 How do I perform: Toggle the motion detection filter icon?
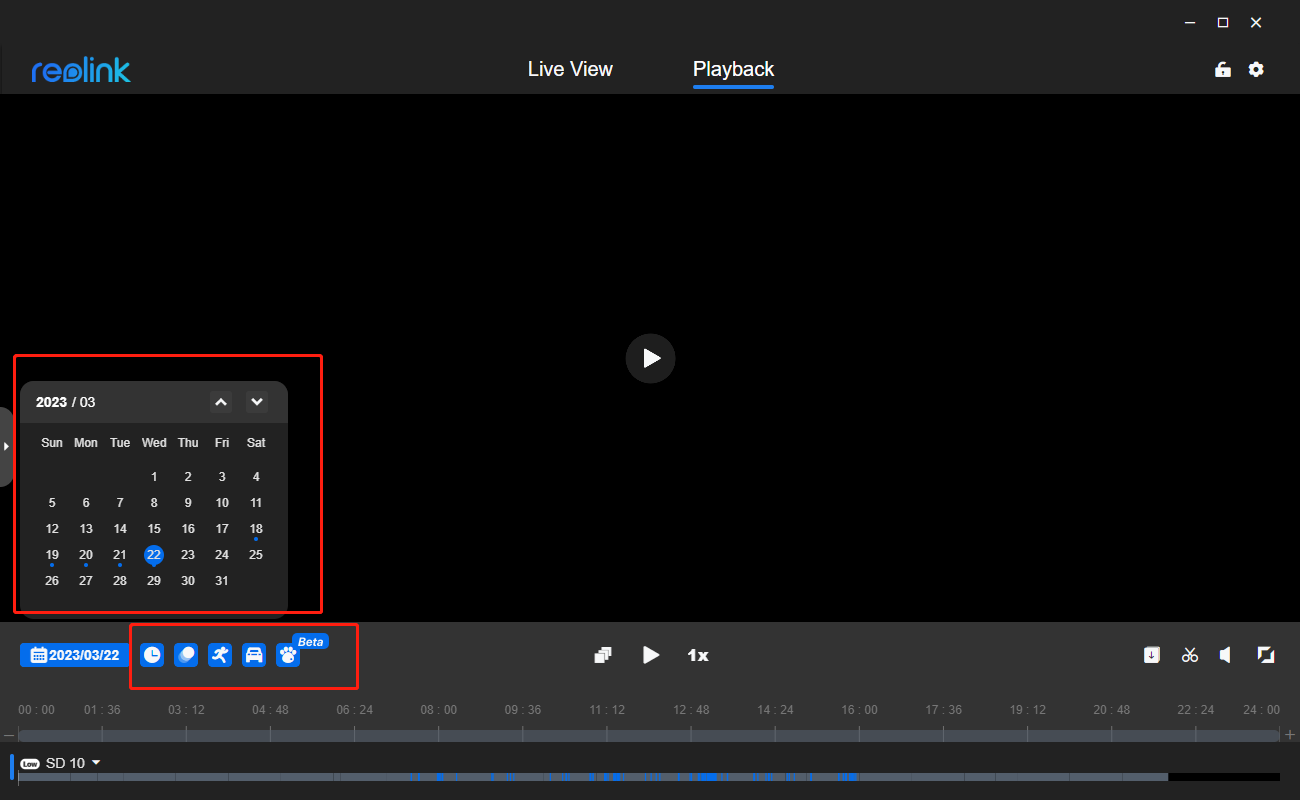pos(186,655)
